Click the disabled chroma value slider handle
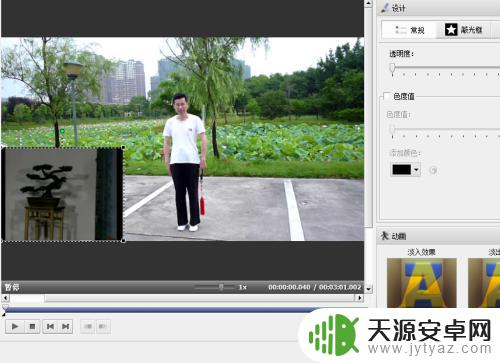 tap(393, 130)
